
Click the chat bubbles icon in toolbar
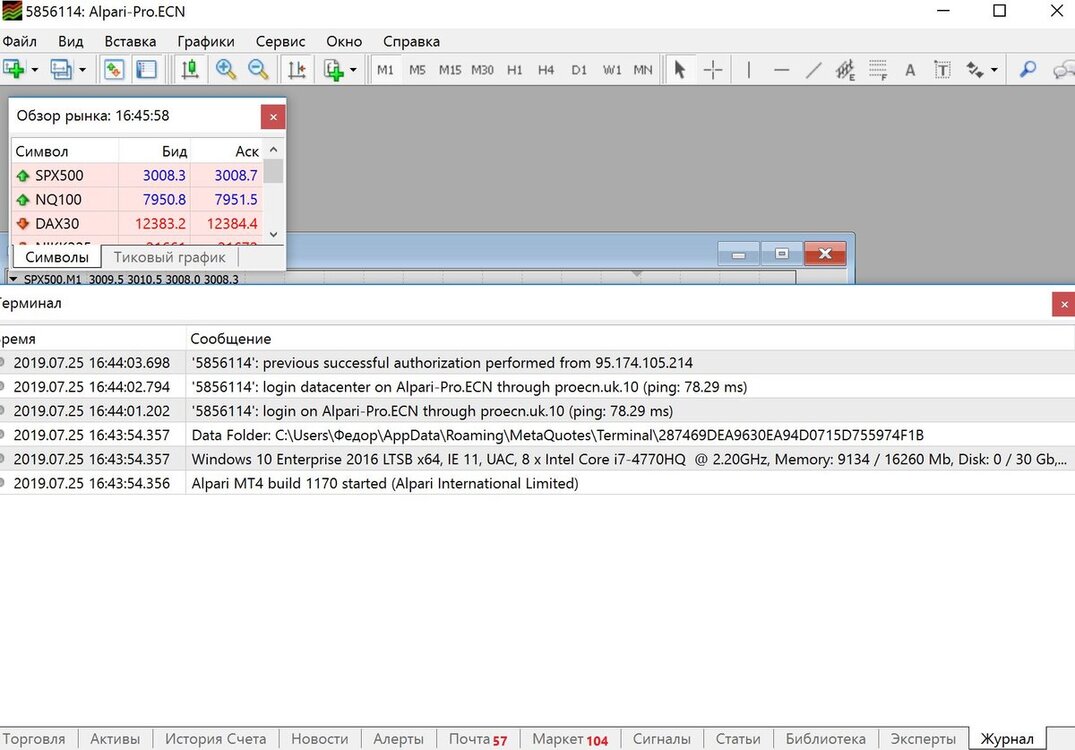[1063, 69]
